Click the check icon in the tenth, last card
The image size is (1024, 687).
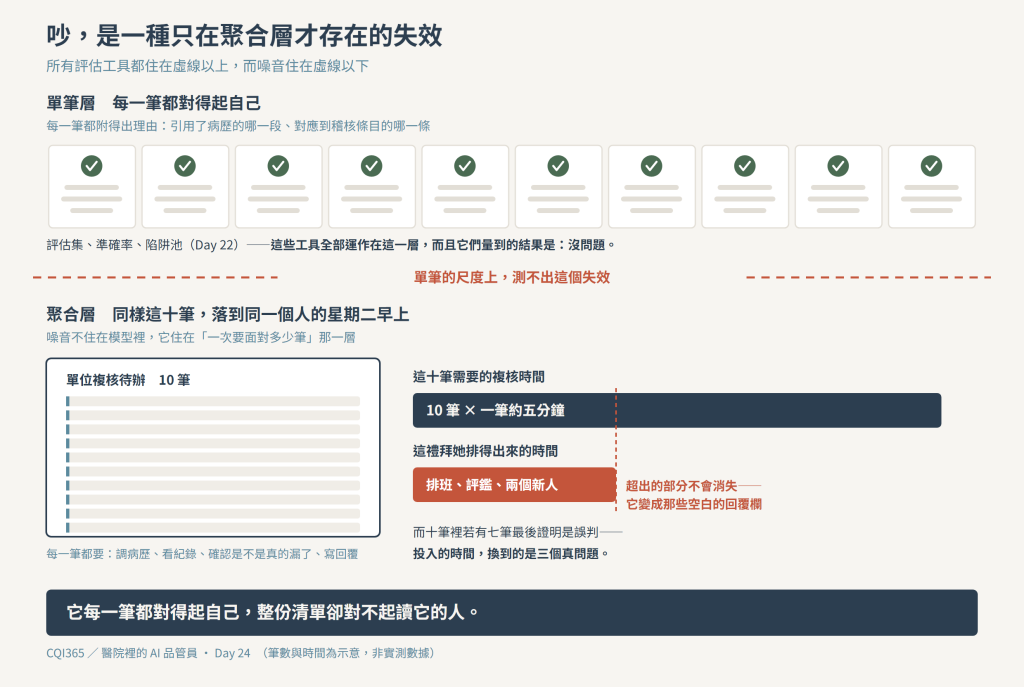[932, 166]
